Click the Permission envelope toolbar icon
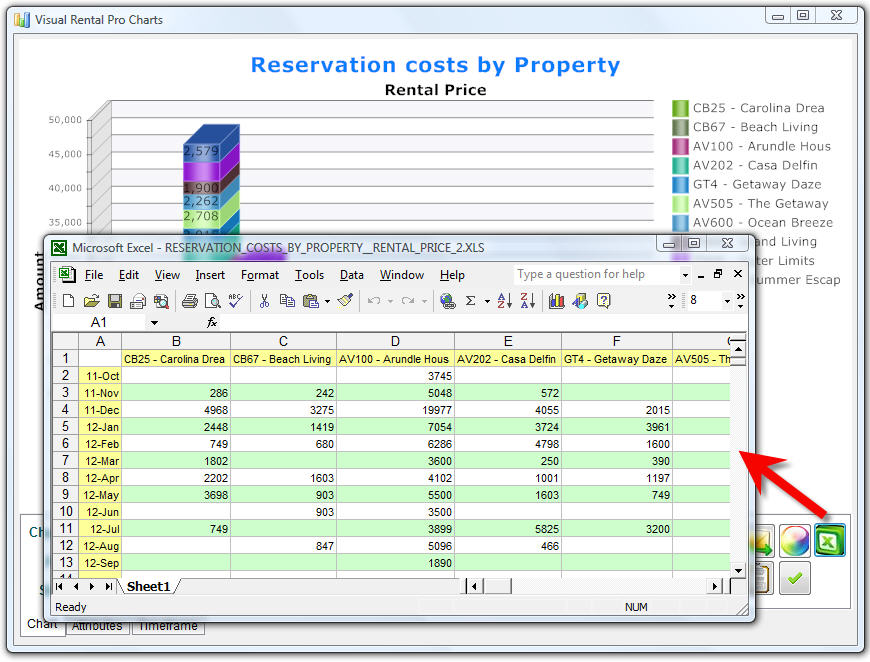870x662 pixels. pyautogui.click(x=138, y=301)
